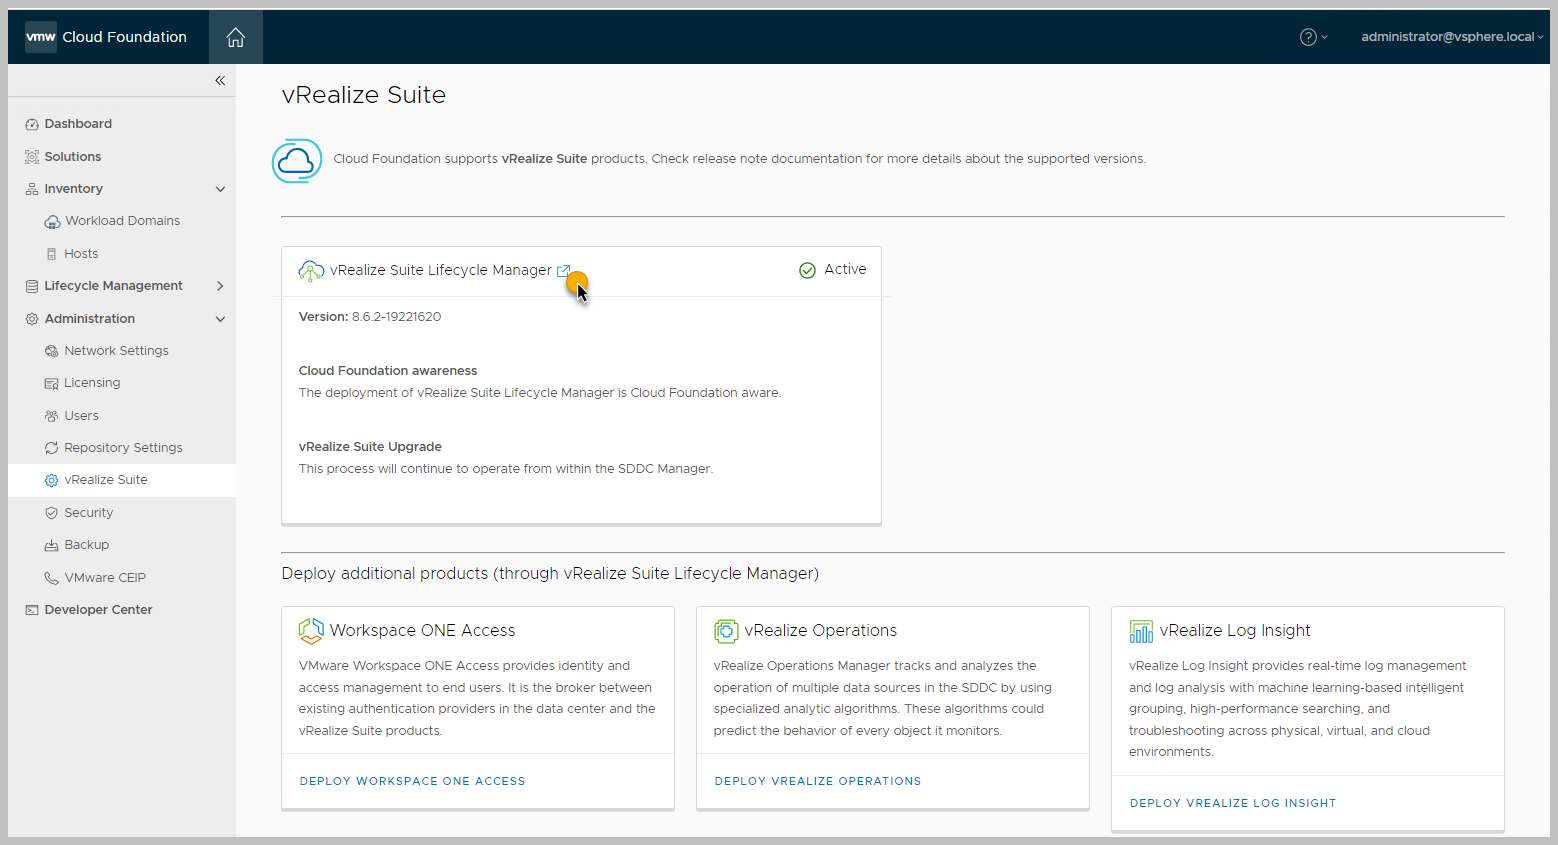This screenshot has width=1558, height=845.
Task: Click Deploy vRealize Log Insight link
Action: 1232,803
